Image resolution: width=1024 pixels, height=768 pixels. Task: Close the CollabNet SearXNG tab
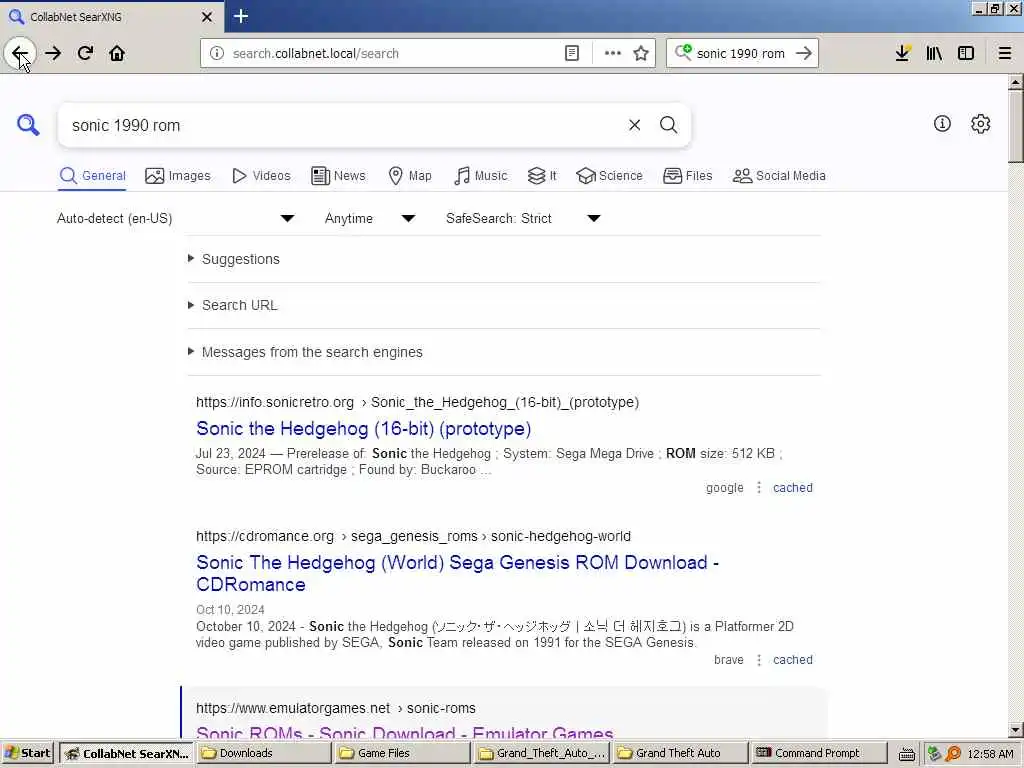click(207, 17)
